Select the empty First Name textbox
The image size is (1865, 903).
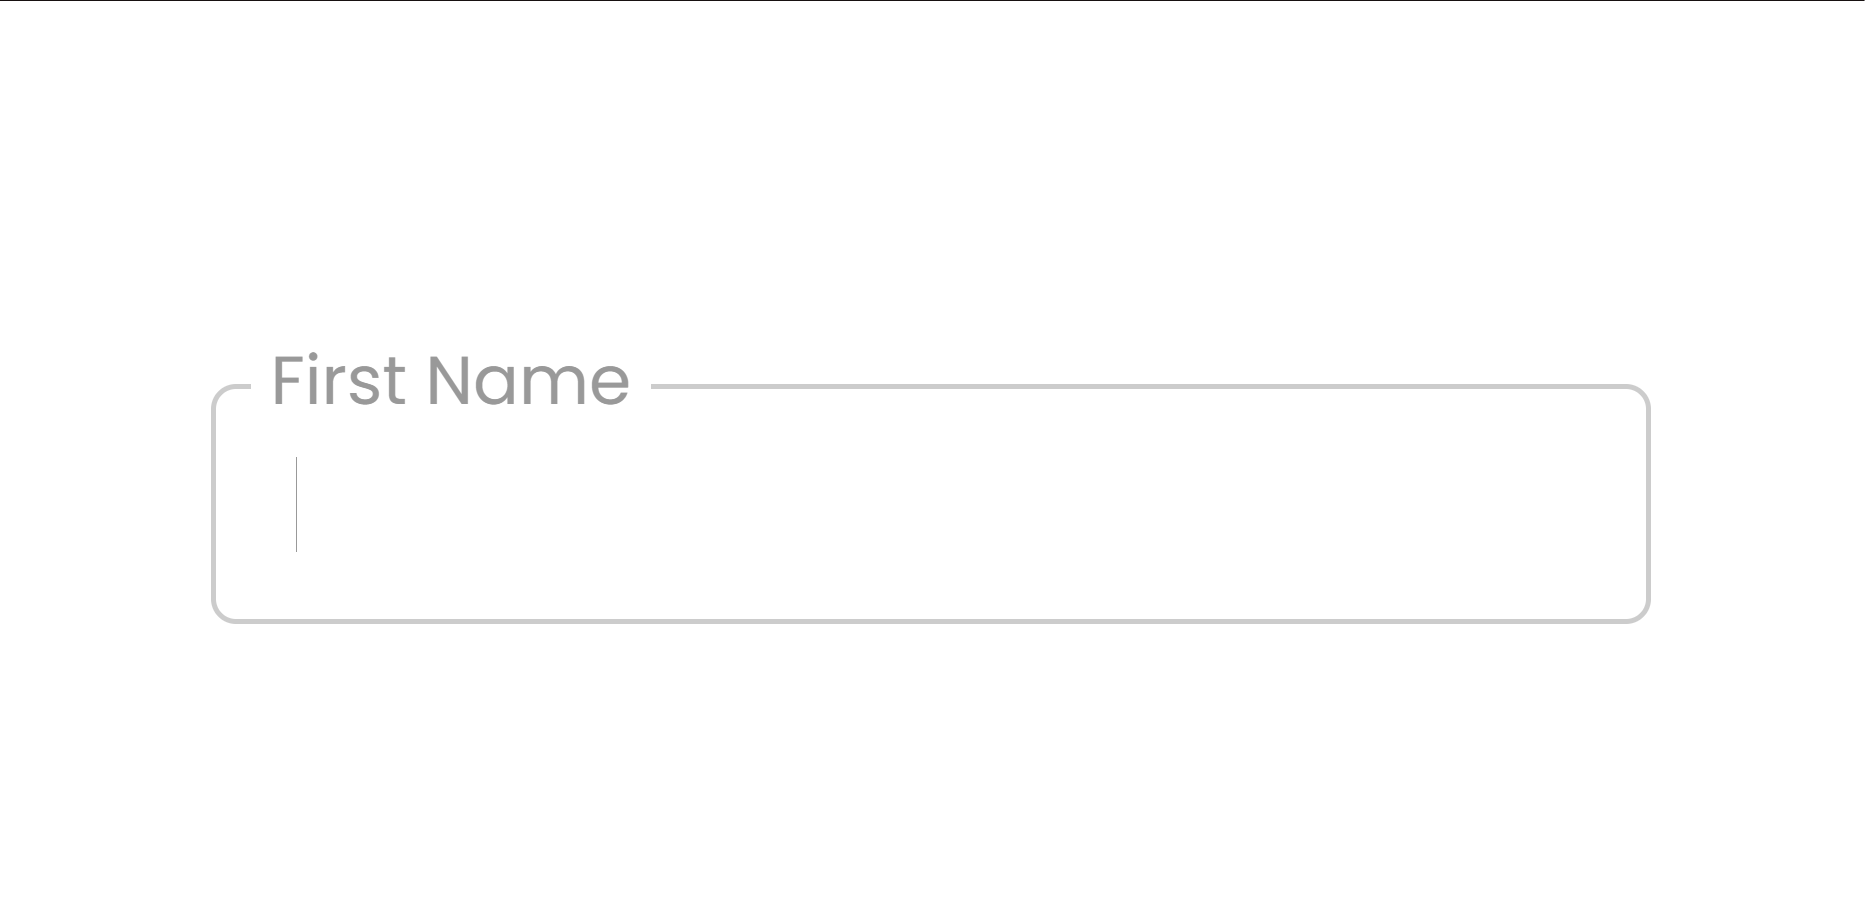click(x=930, y=504)
